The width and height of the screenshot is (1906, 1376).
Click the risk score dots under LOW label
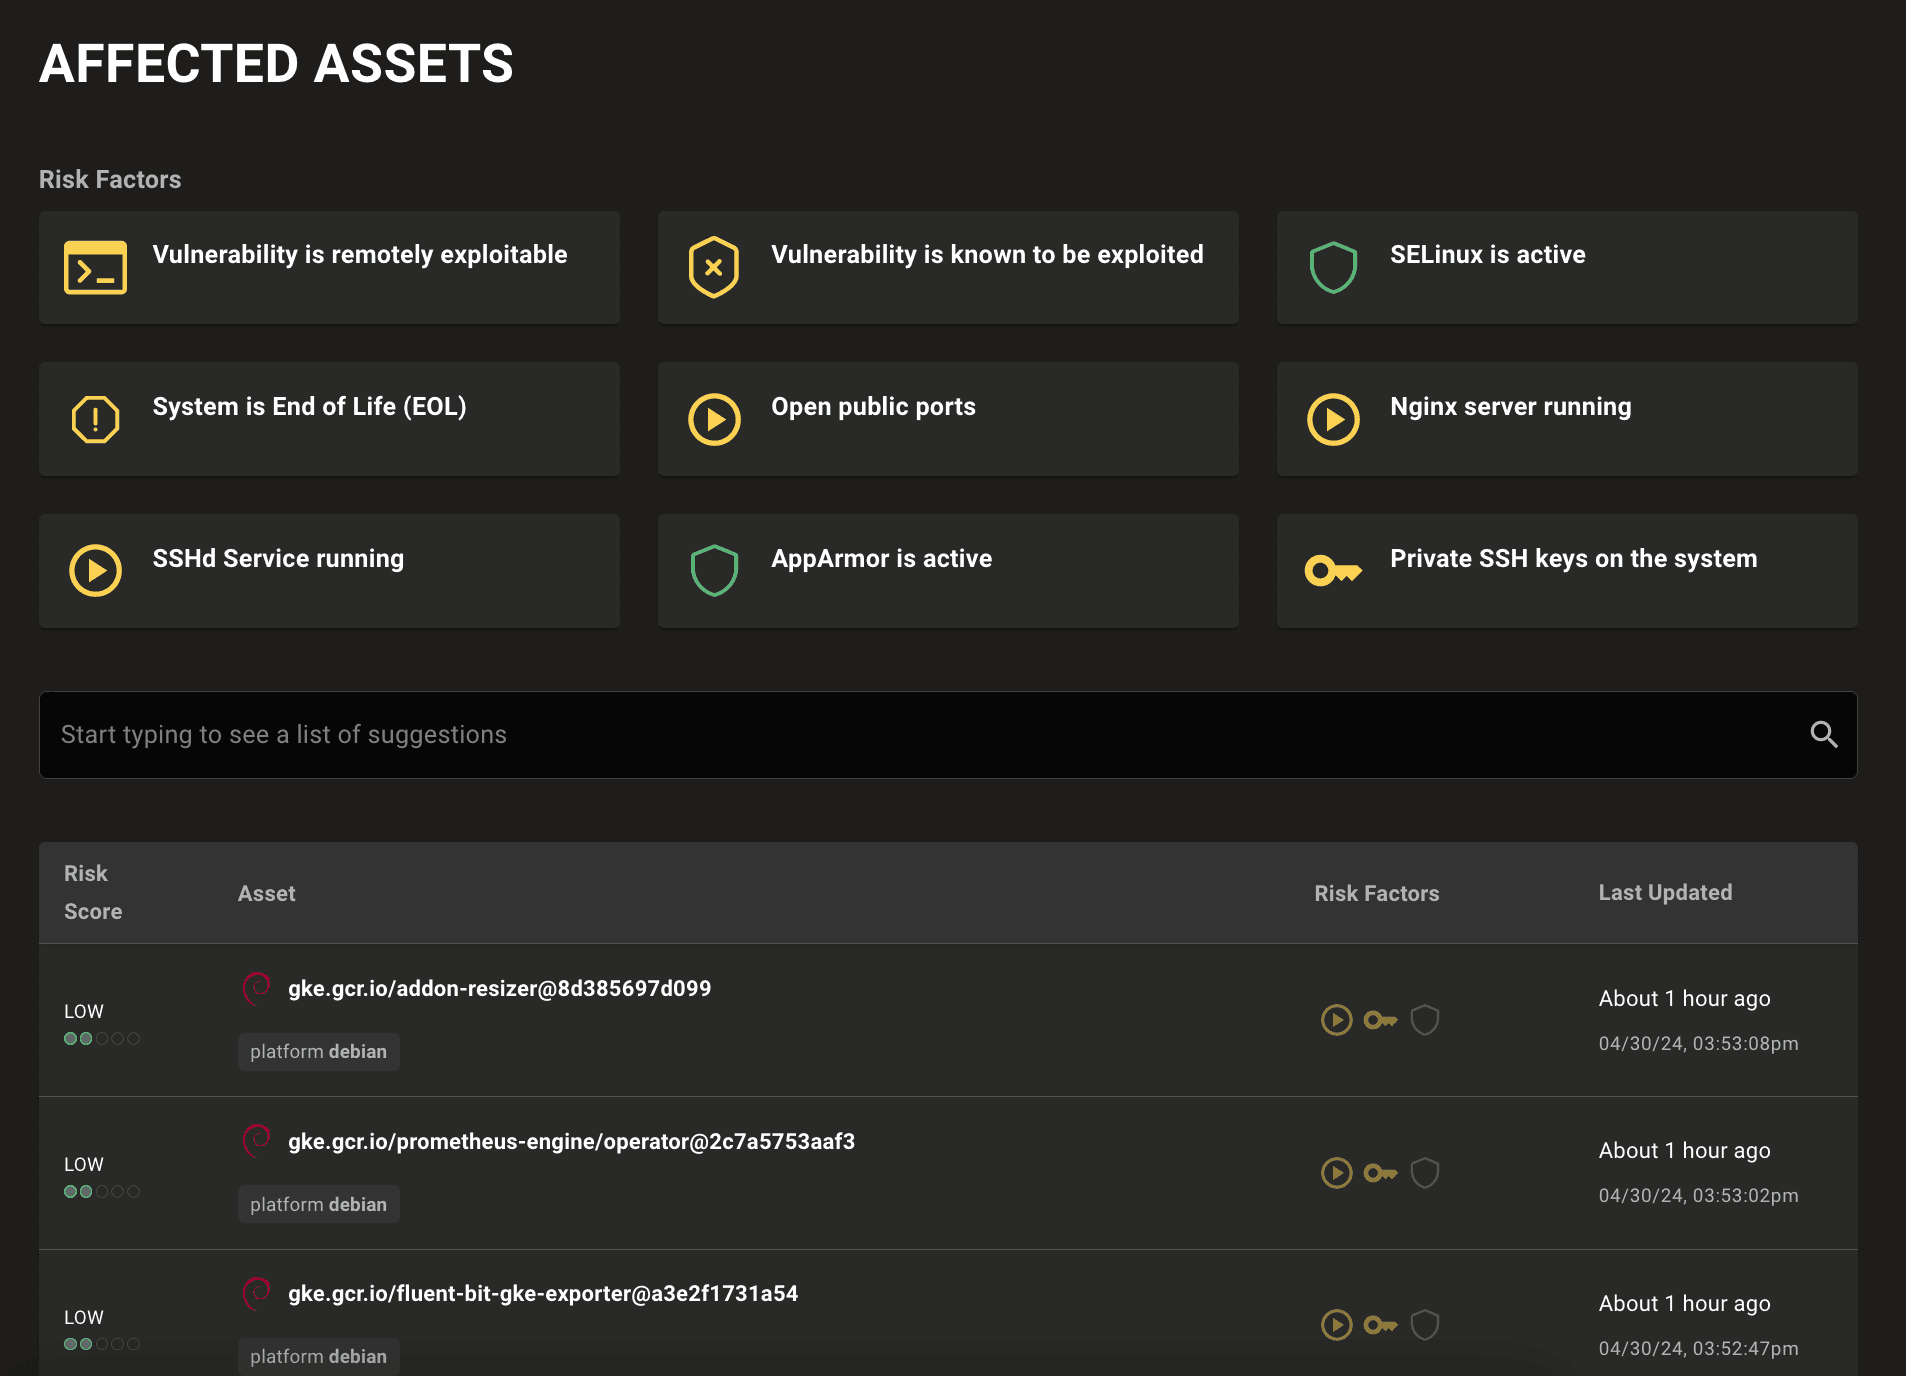[x=102, y=1038]
